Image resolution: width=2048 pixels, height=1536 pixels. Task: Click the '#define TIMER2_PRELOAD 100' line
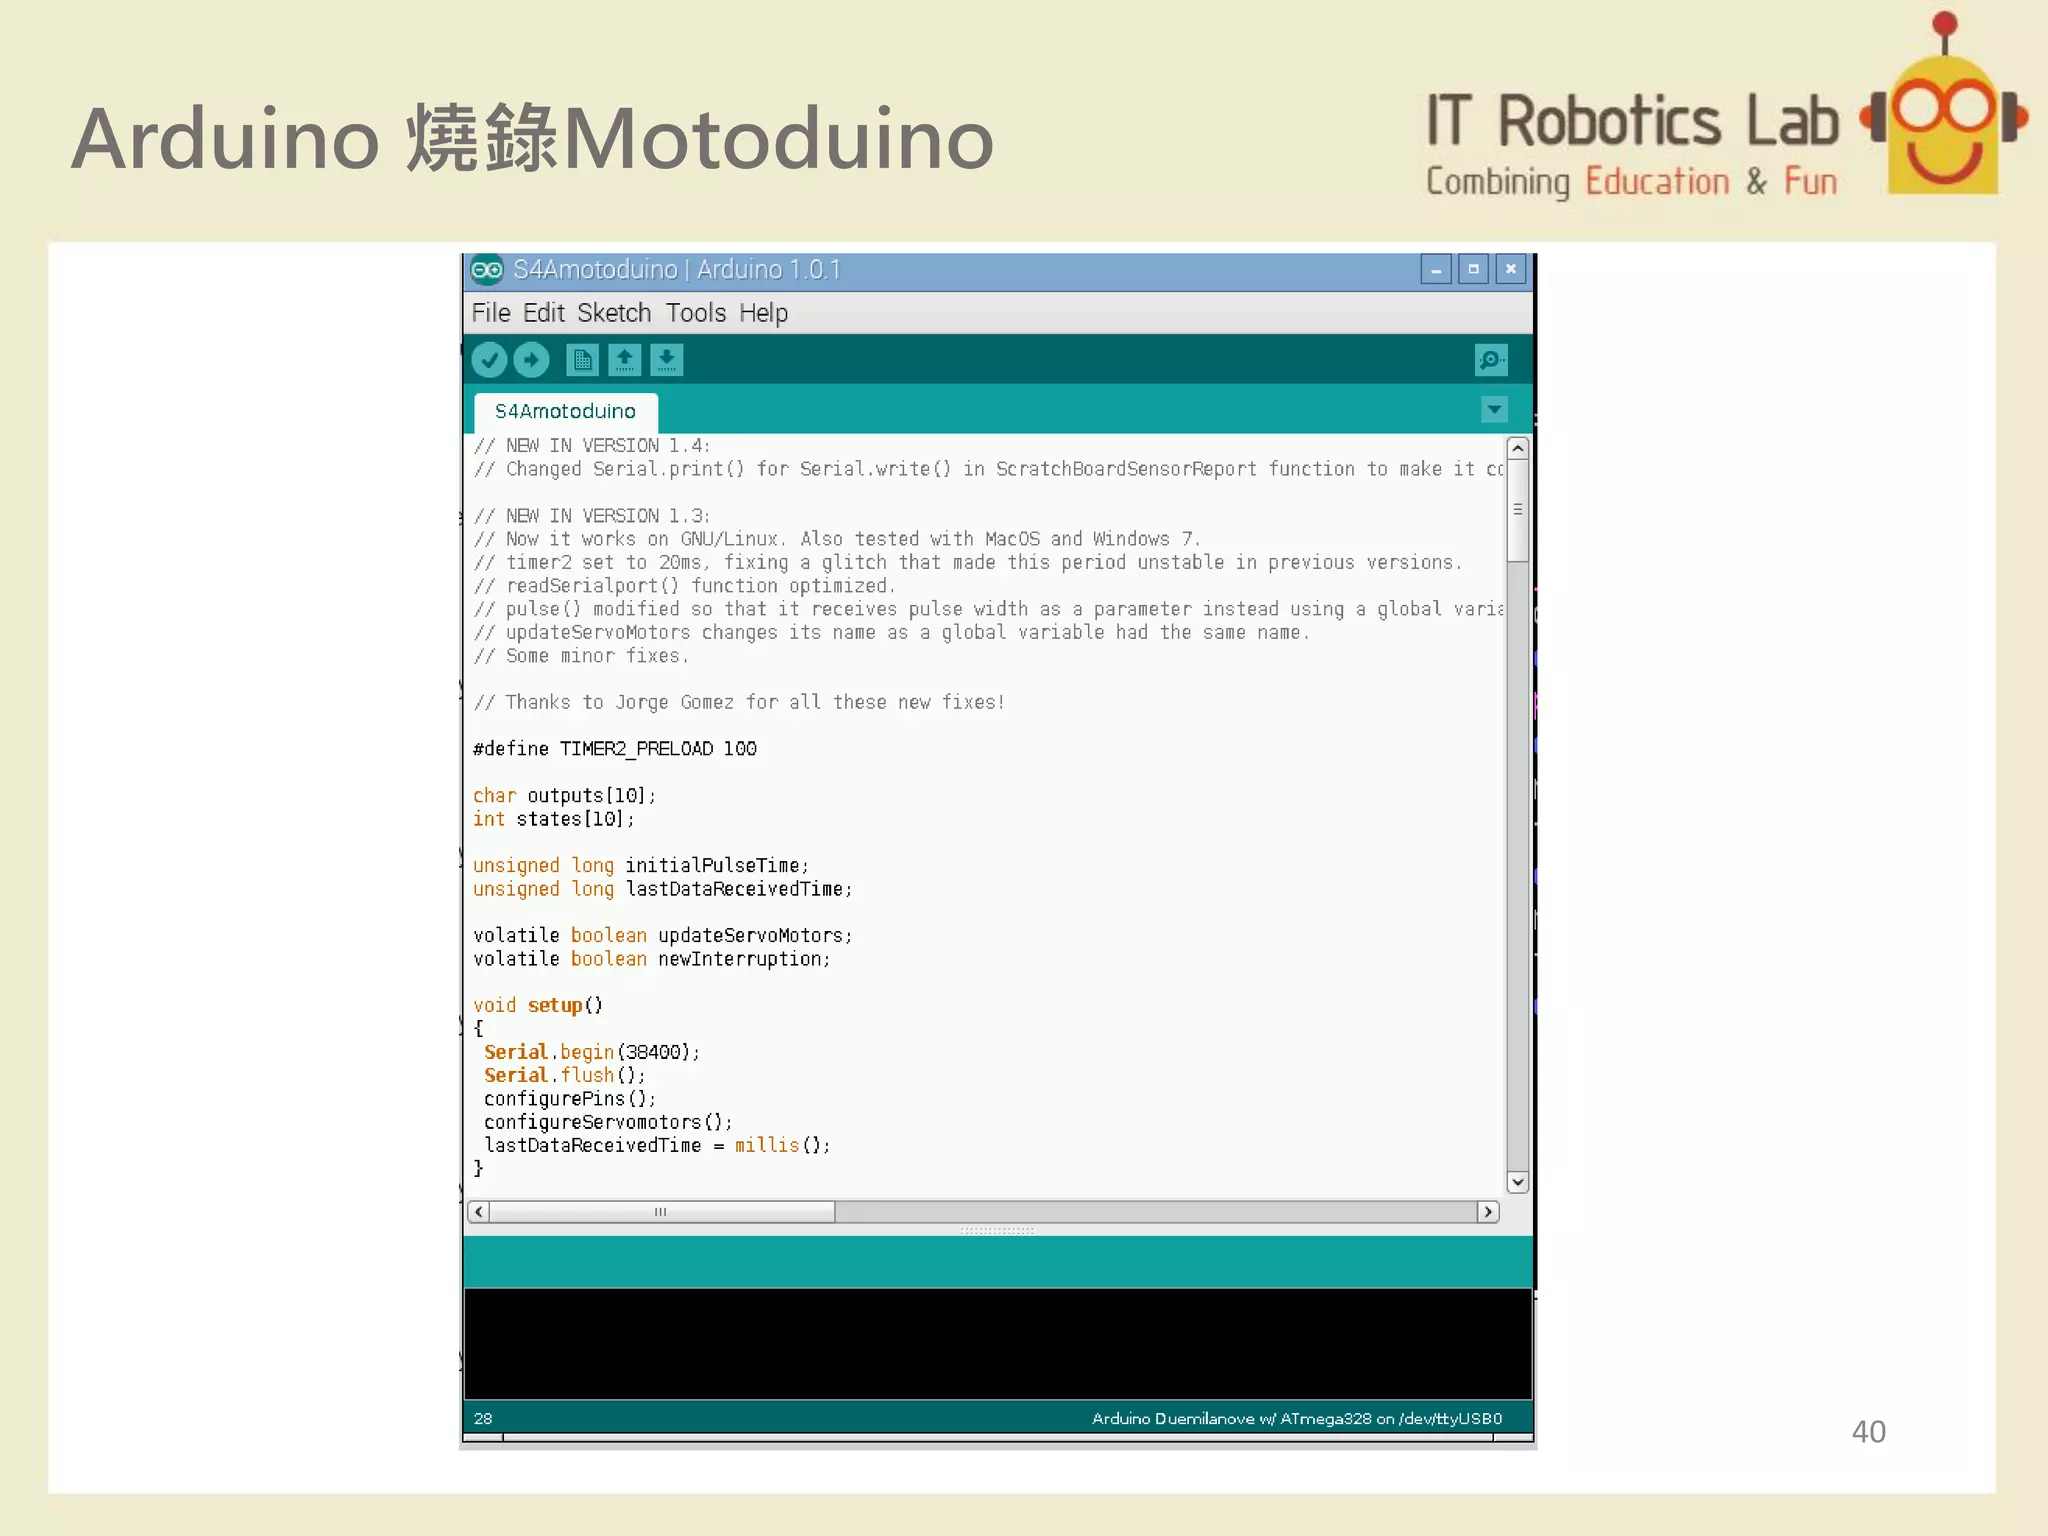(615, 749)
